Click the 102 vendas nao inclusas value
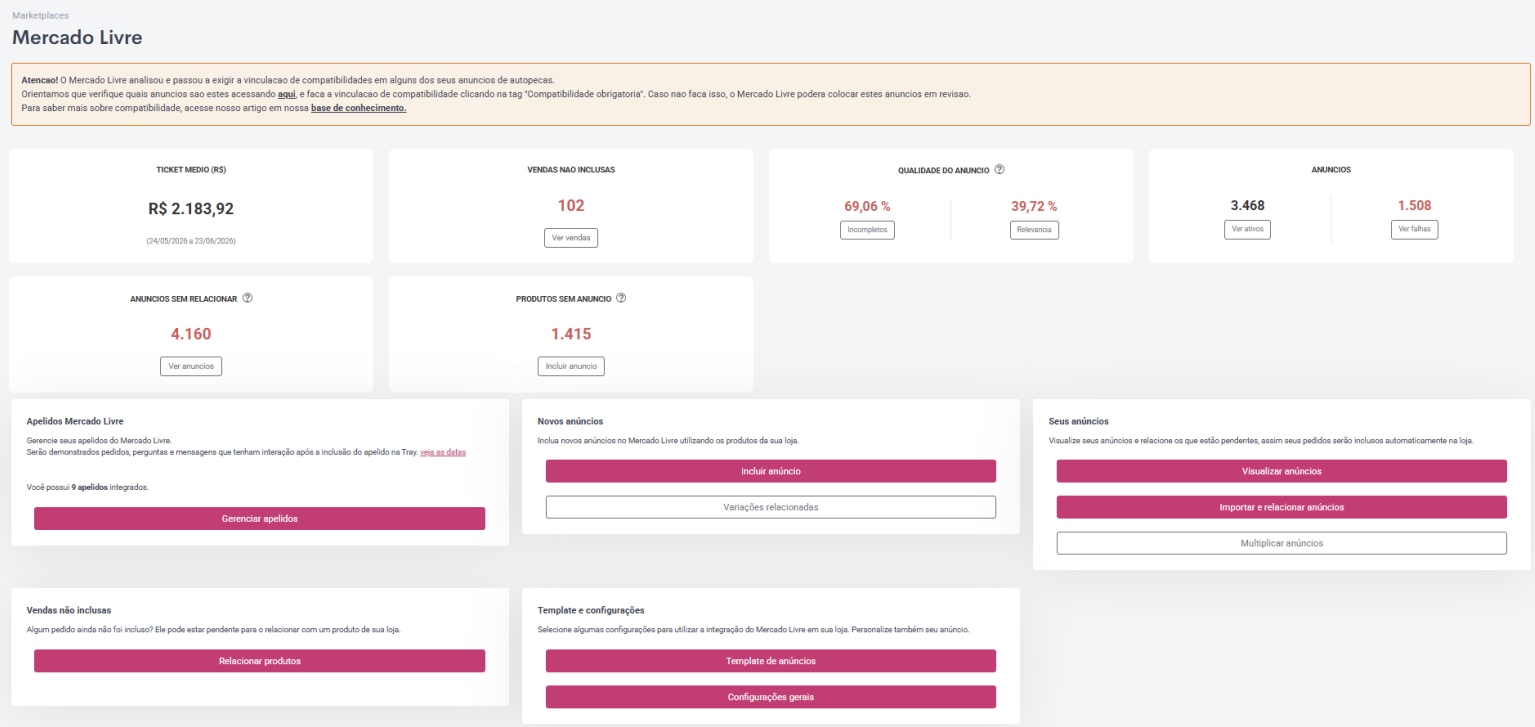1535x727 pixels. click(x=571, y=206)
